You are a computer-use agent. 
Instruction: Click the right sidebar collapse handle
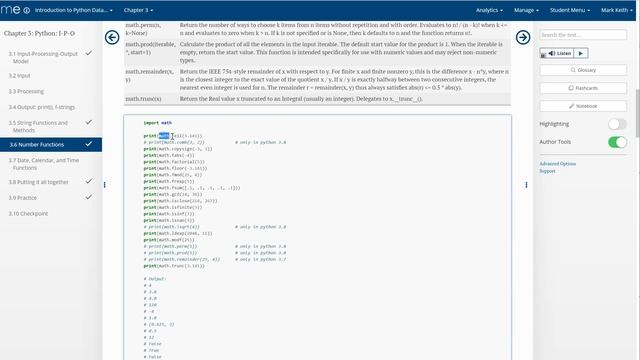click(x=526, y=185)
